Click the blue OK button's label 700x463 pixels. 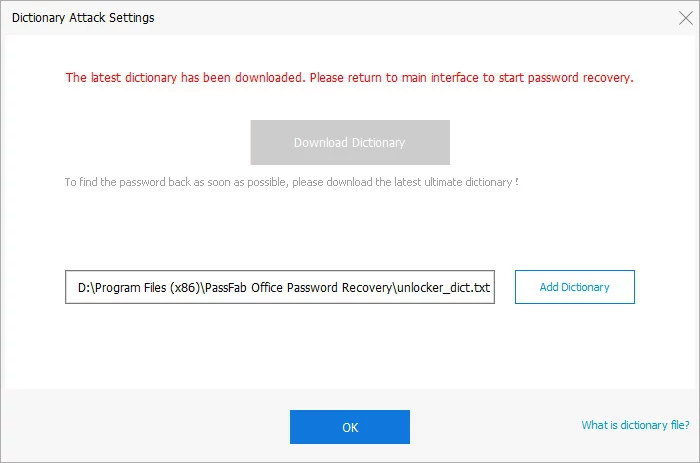point(349,427)
